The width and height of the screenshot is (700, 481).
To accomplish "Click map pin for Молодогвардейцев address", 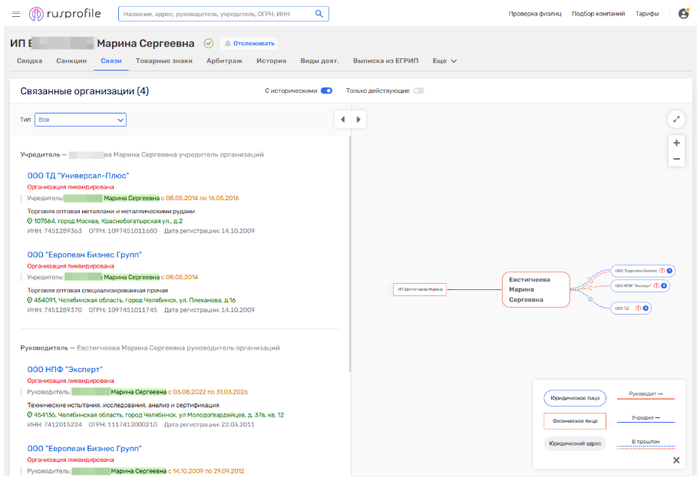I will 29,415.
